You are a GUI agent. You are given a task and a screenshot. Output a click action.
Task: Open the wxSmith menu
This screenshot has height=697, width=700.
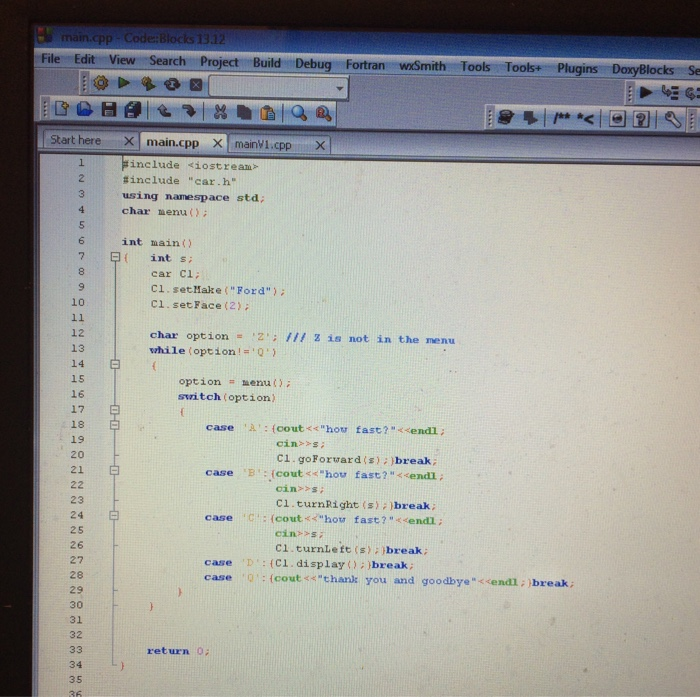pos(422,66)
